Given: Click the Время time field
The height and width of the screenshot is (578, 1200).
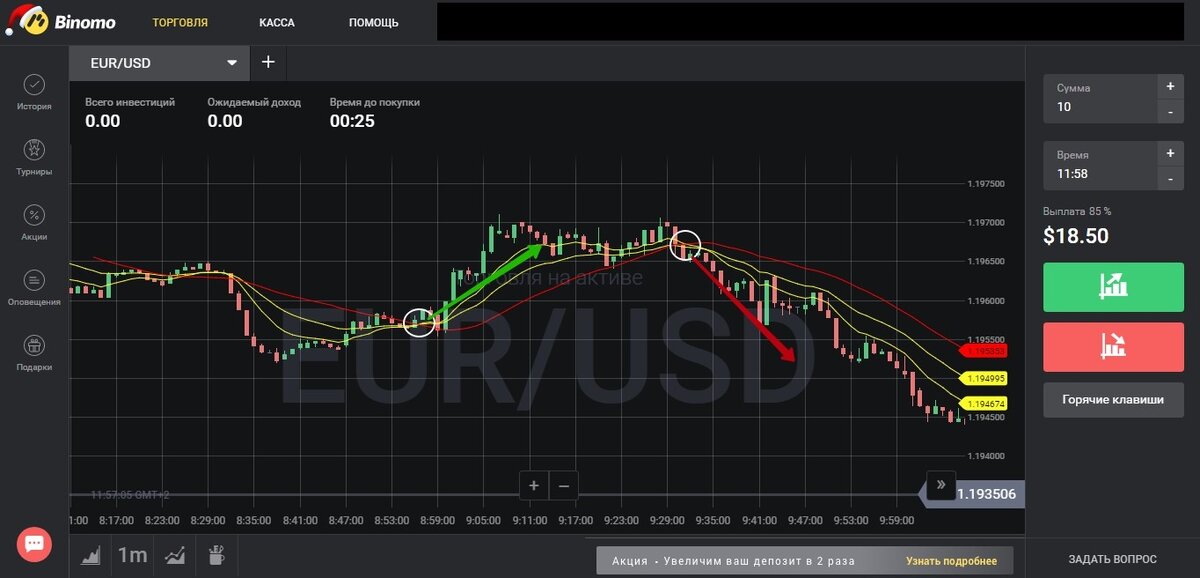Looking at the screenshot, I should tap(1099, 165).
